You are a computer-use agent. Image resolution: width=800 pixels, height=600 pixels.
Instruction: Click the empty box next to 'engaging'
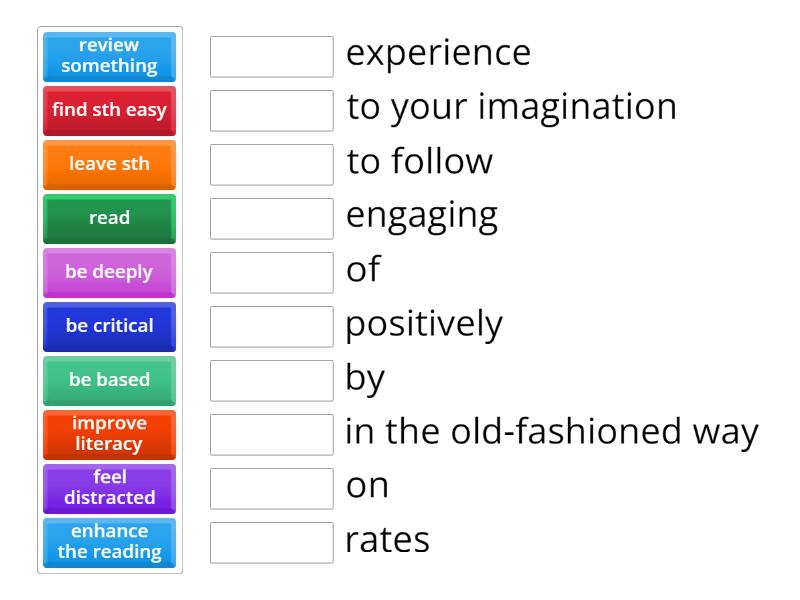pos(272,219)
